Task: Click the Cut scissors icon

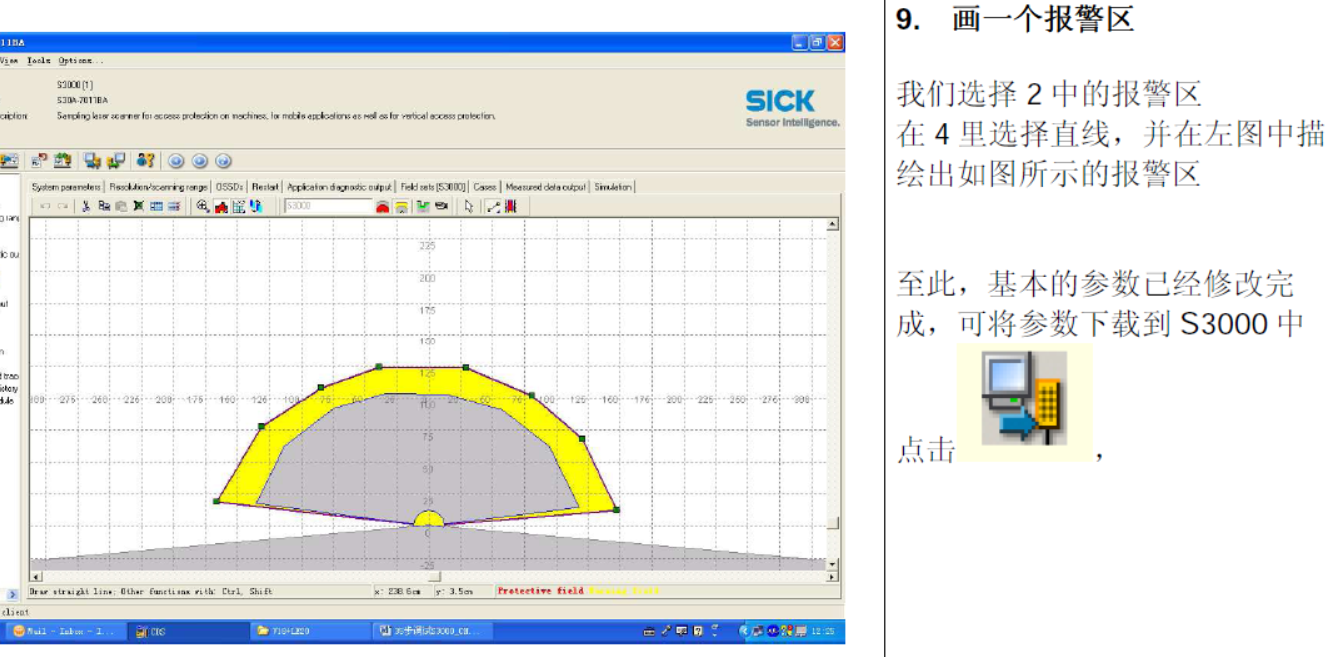Action: (x=87, y=206)
